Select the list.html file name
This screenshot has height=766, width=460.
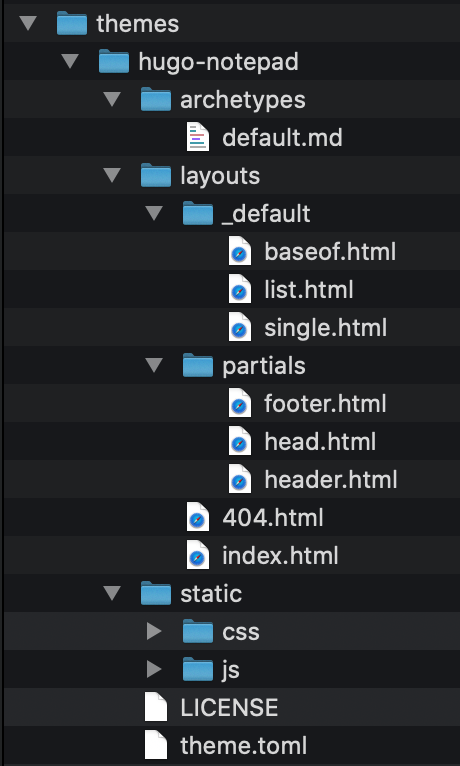[309, 290]
